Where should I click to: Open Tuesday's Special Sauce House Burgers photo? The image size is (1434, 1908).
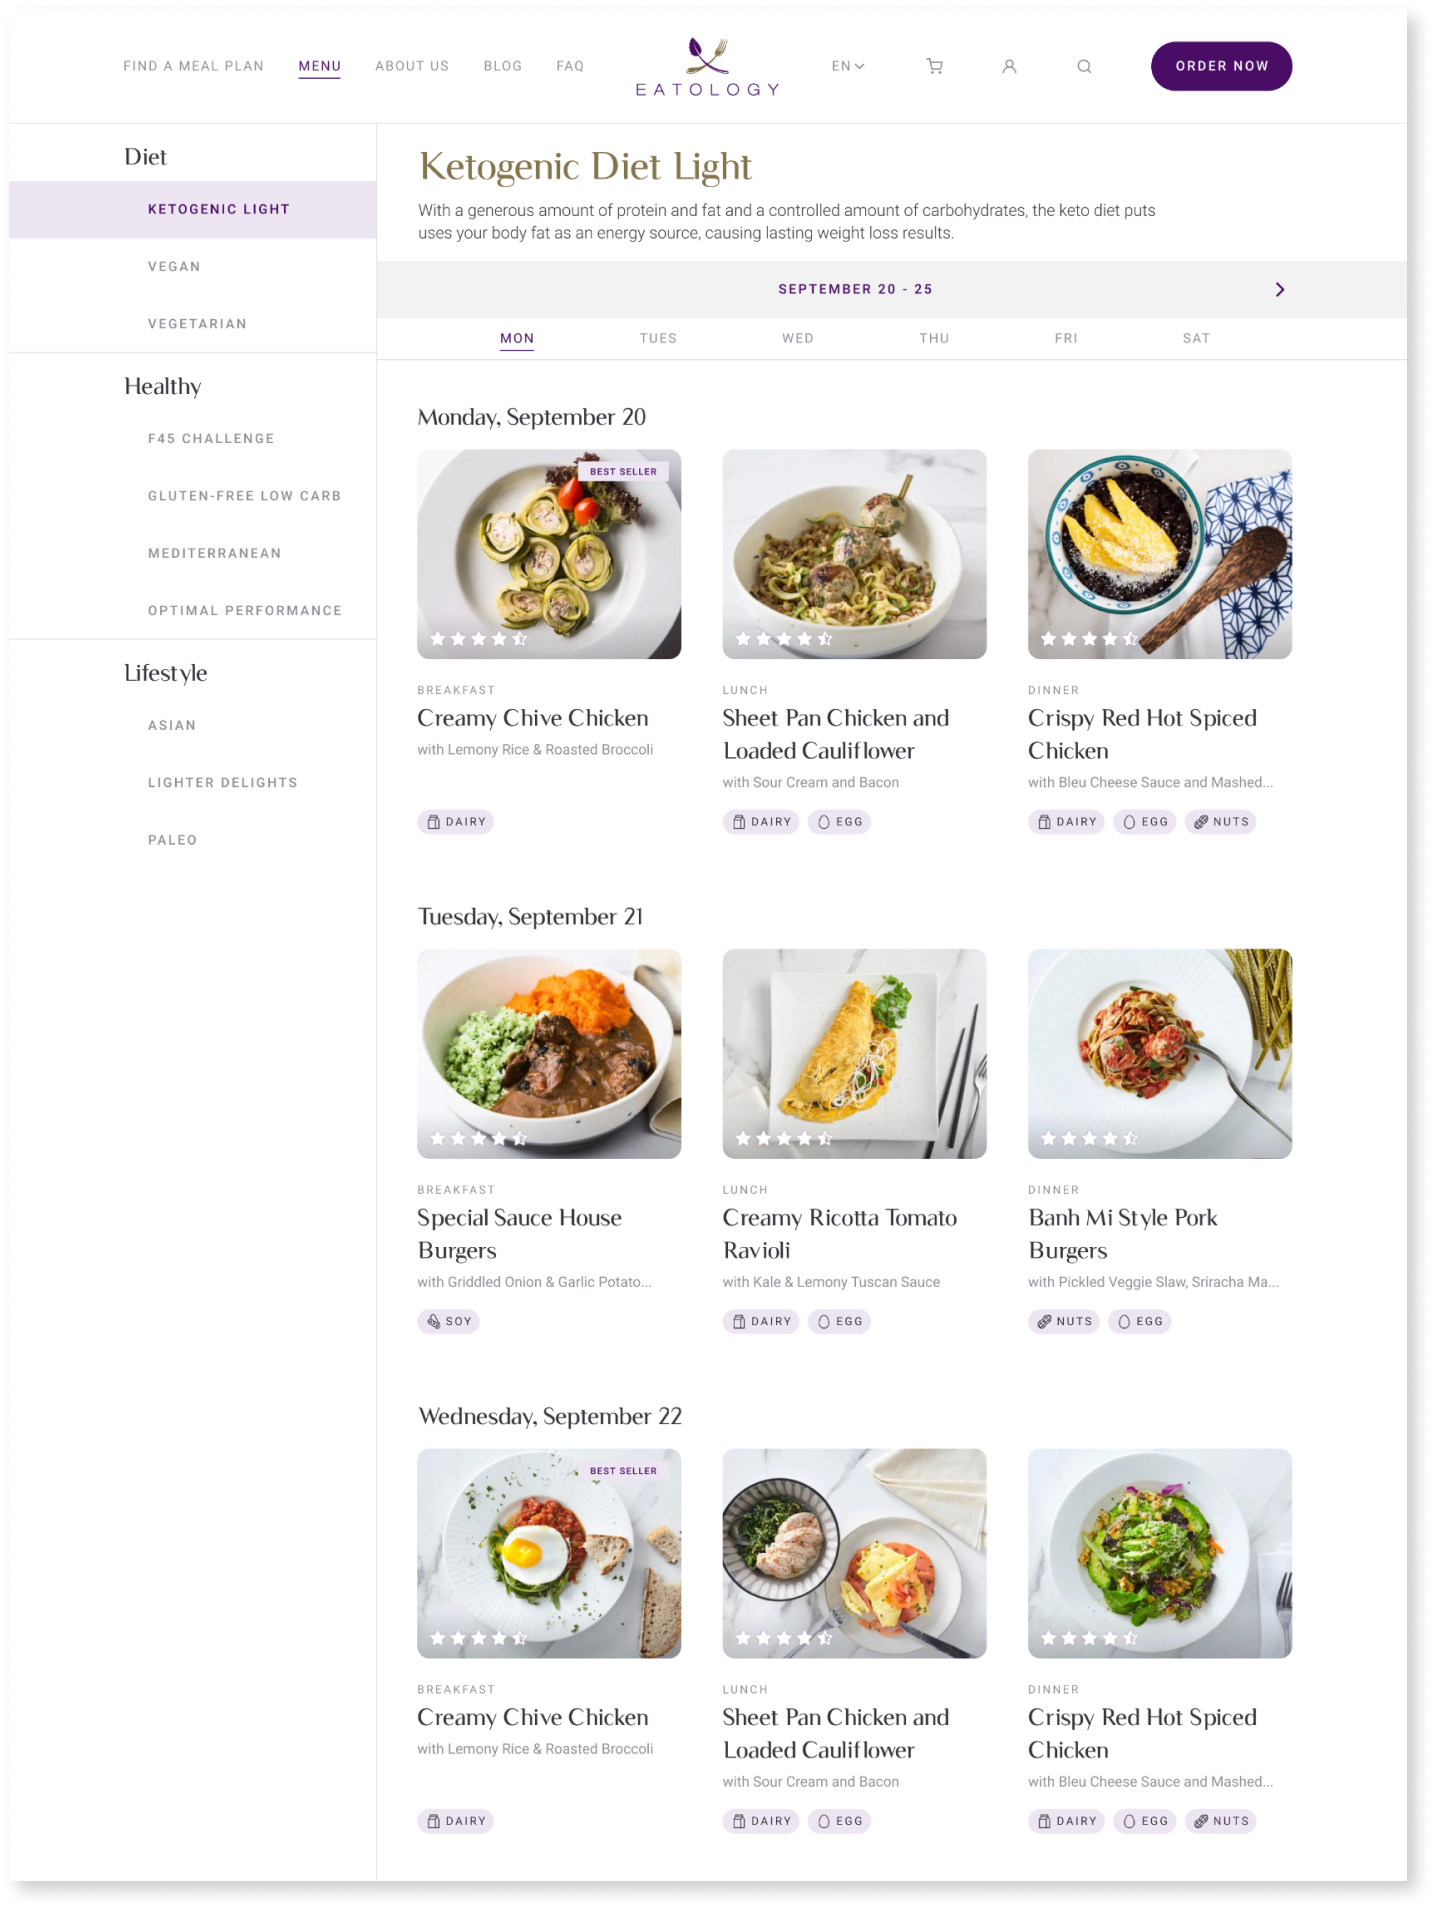pos(549,1053)
